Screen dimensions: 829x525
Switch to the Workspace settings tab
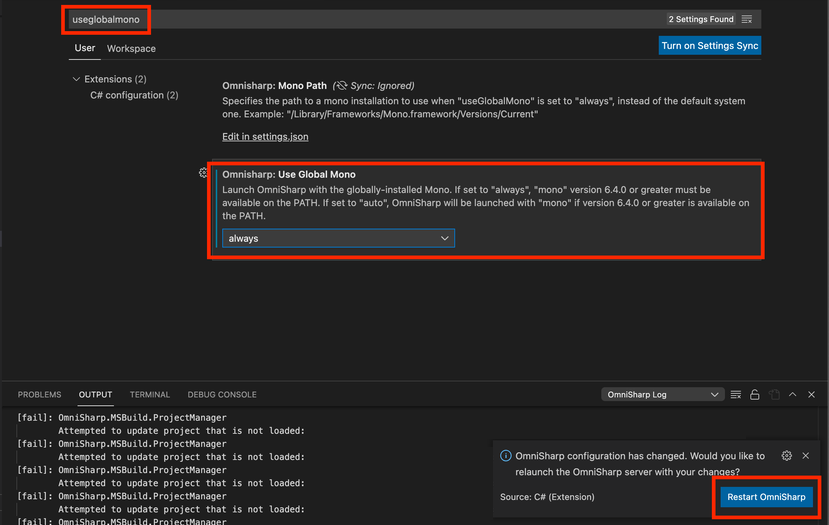click(131, 49)
